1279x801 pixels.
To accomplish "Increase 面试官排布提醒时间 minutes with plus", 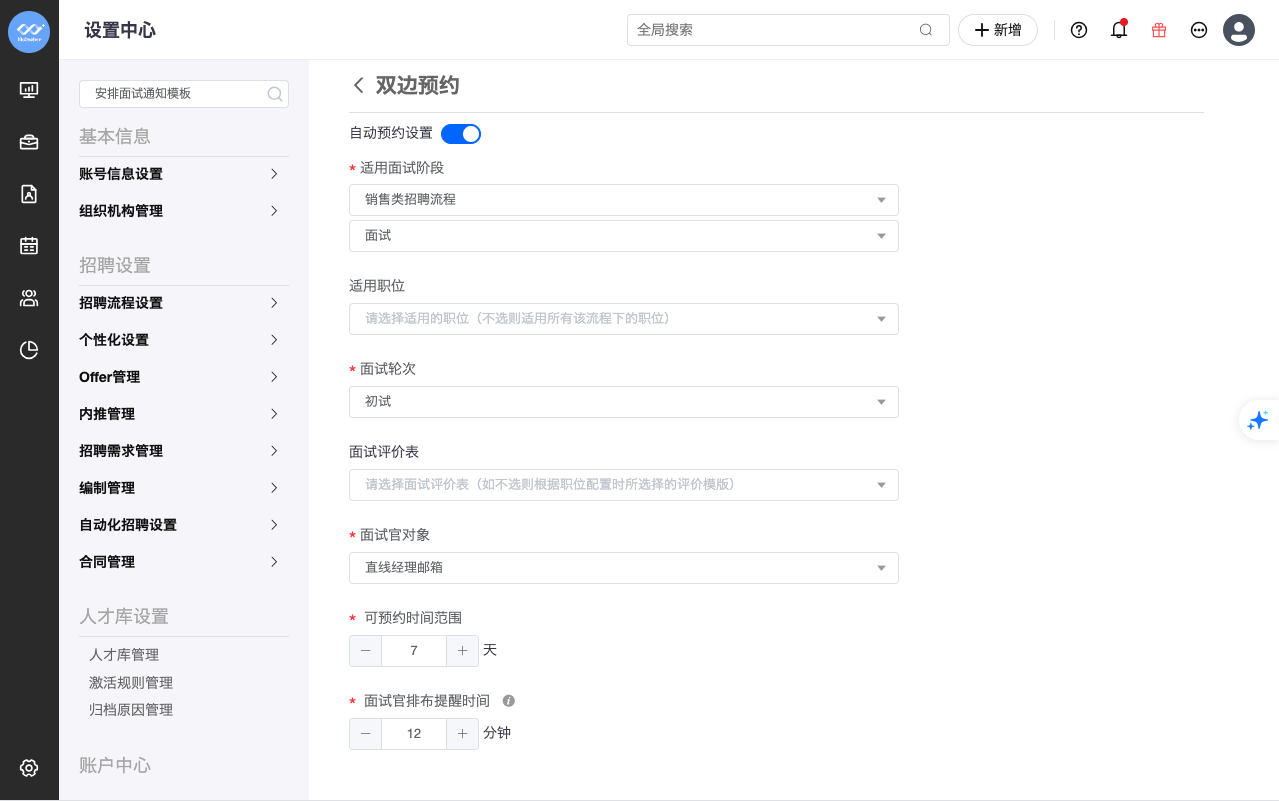I will click(x=462, y=734).
